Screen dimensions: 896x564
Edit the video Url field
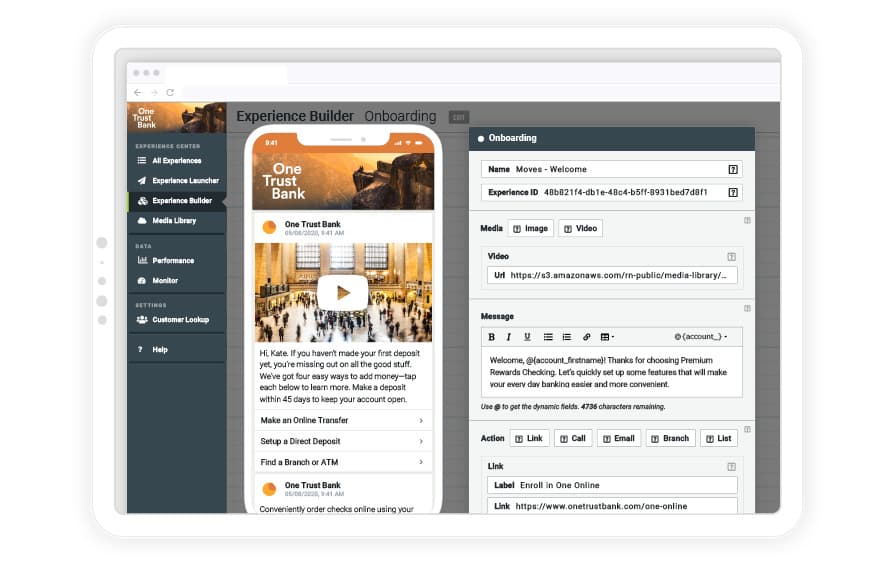tap(612, 275)
